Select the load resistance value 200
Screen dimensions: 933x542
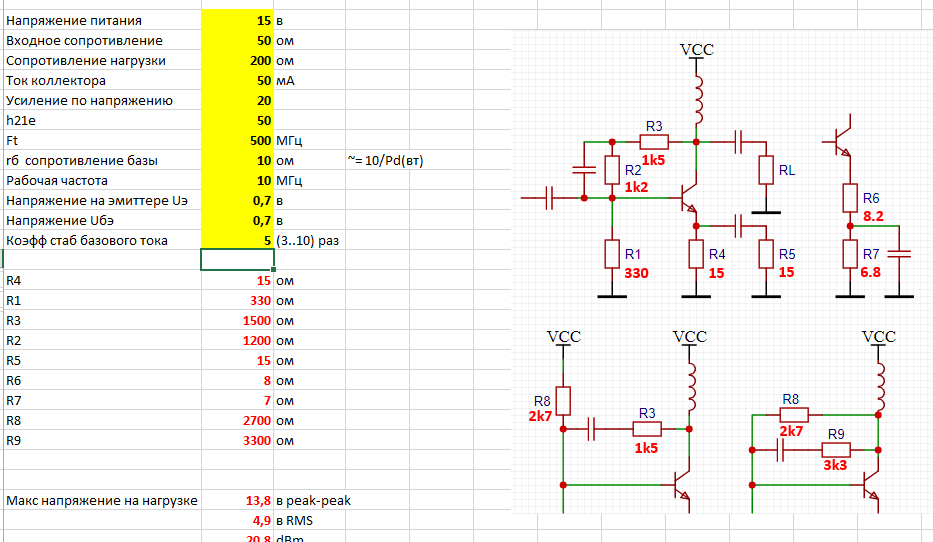click(237, 60)
